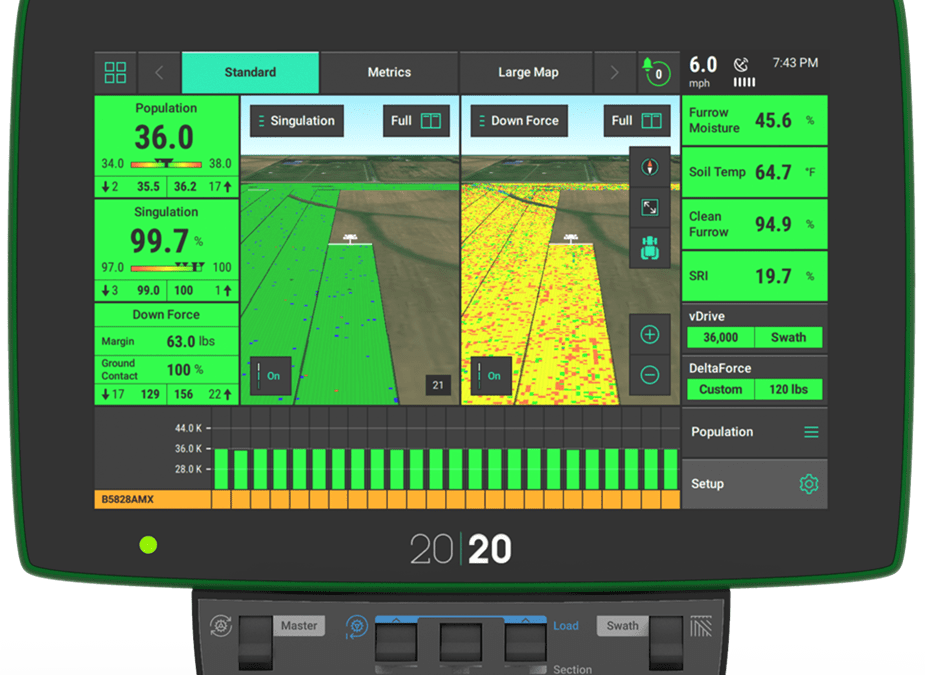Tap Margin 63.0 lbs reading
925x675 pixels.
(166, 342)
